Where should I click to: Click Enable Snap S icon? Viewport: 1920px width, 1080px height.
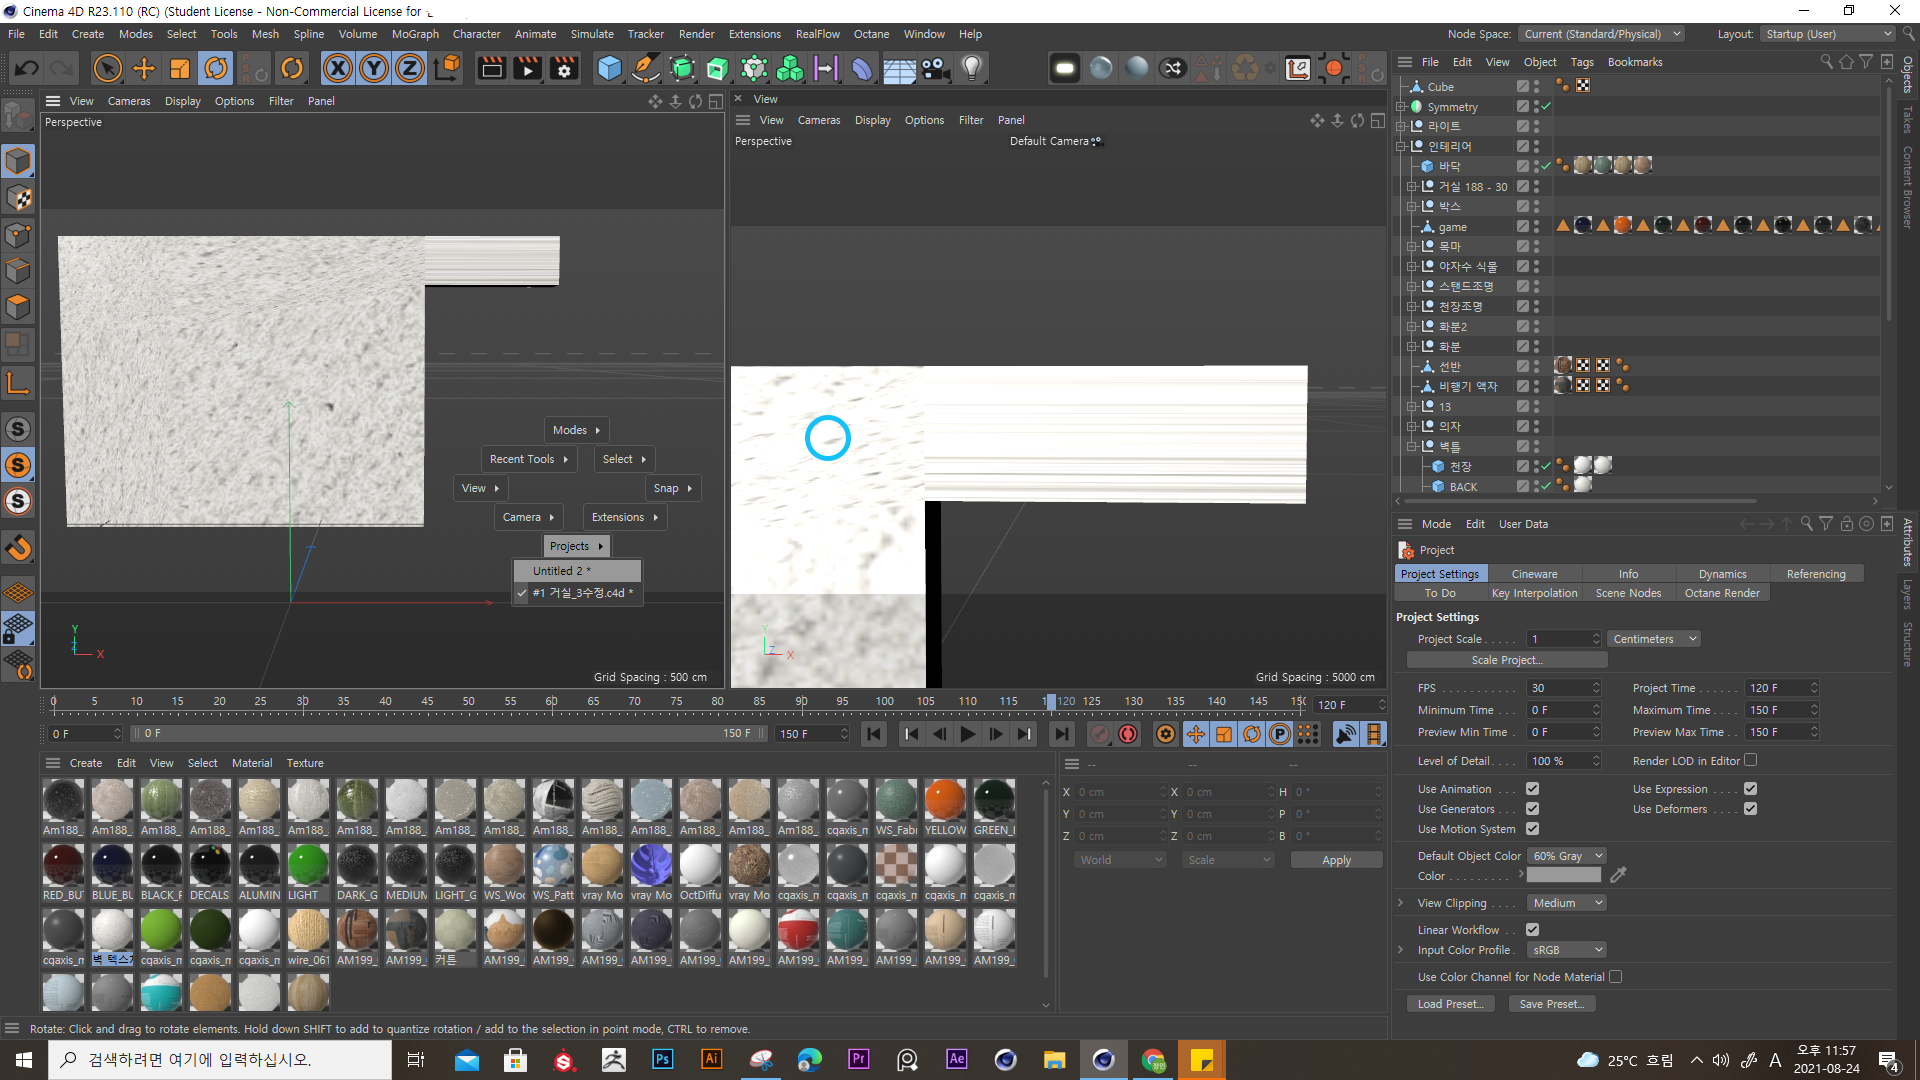point(18,465)
